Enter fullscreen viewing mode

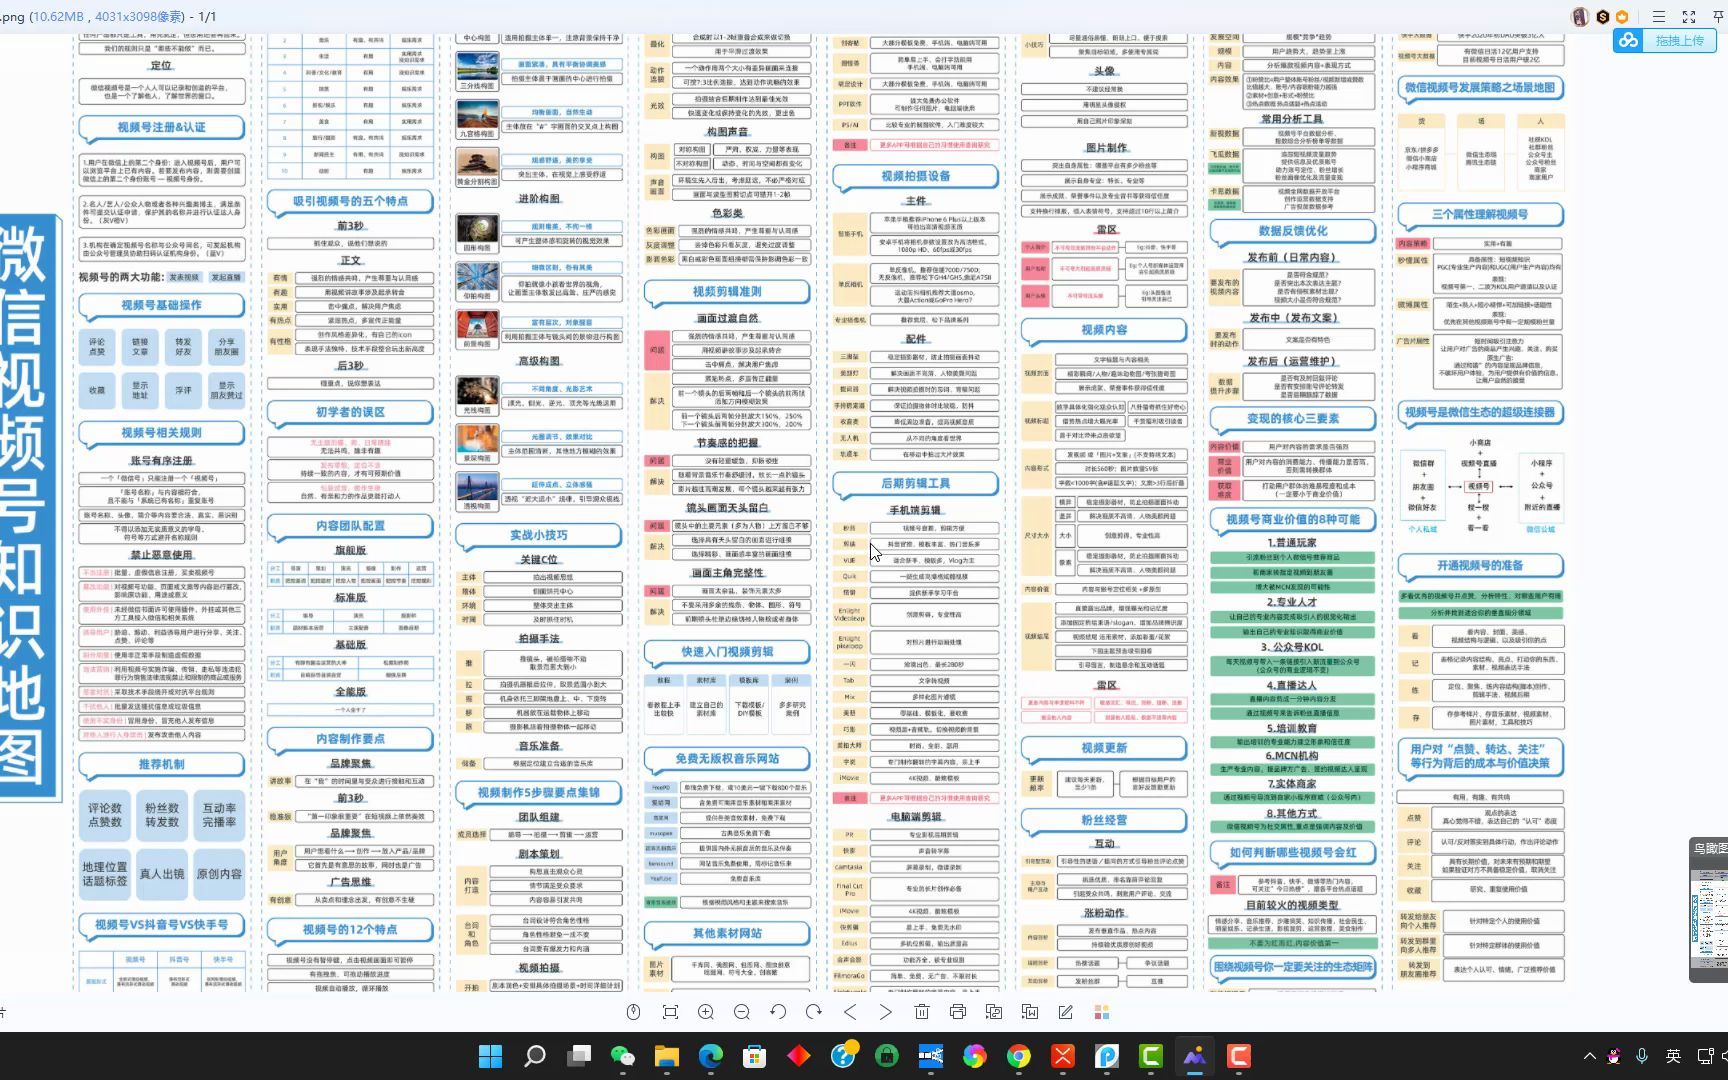click(1689, 16)
